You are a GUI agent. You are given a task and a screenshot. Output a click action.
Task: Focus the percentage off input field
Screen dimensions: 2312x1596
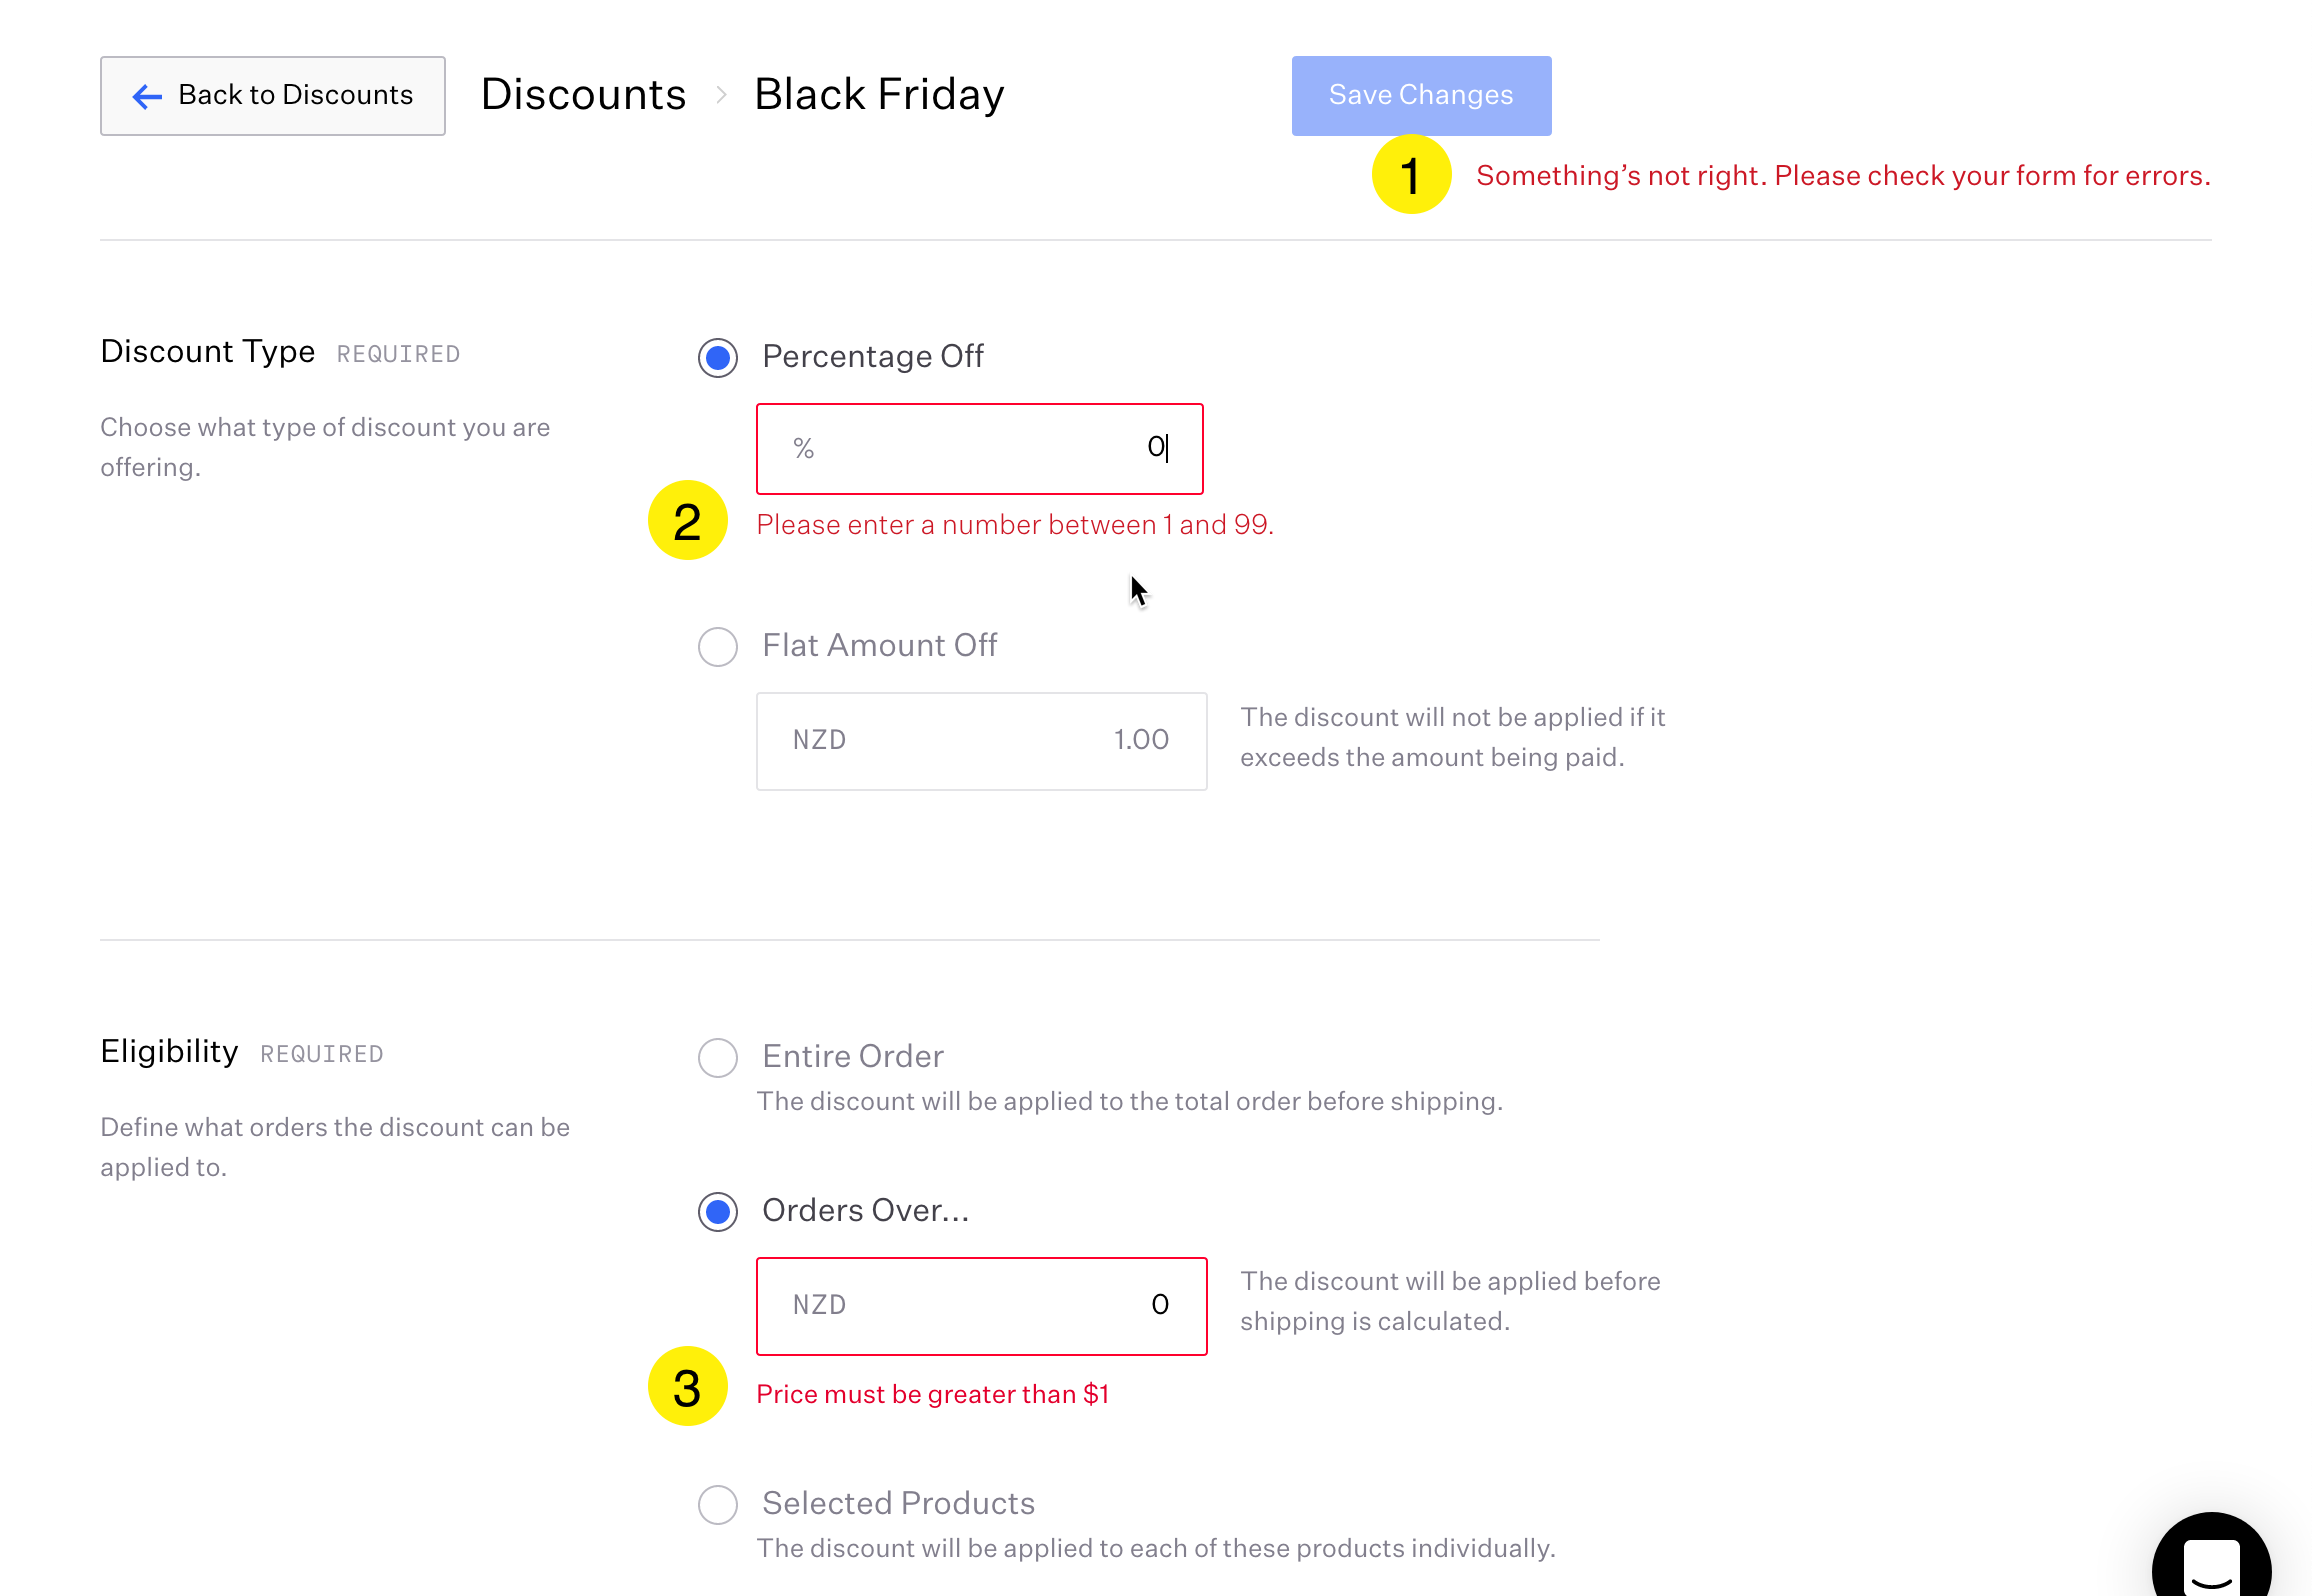[979, 448]
